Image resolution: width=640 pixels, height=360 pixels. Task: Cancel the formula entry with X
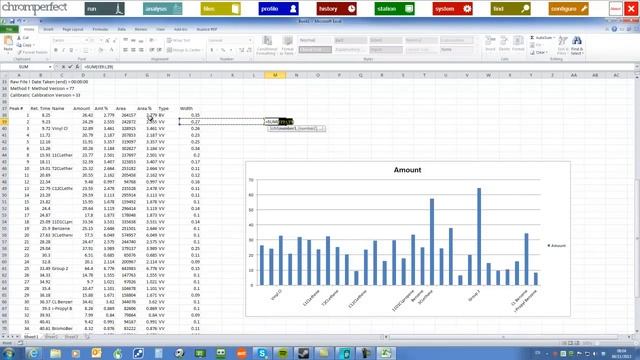tap(63, 67)
